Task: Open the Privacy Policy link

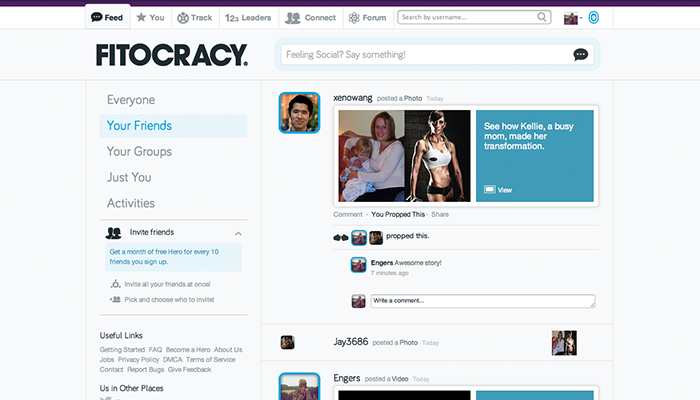Action: (x=138, y=359)
